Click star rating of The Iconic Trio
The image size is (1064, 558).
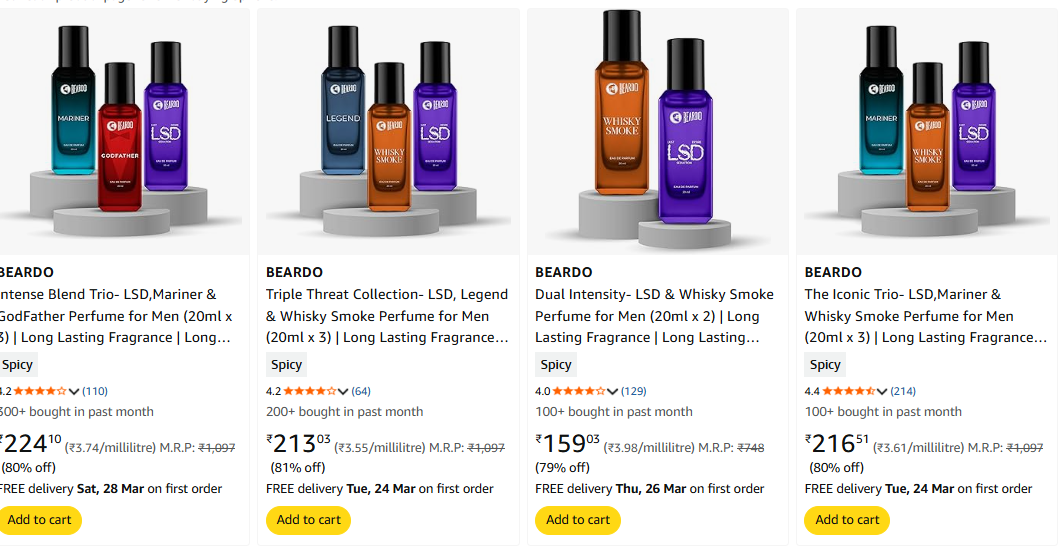(849, 391)
